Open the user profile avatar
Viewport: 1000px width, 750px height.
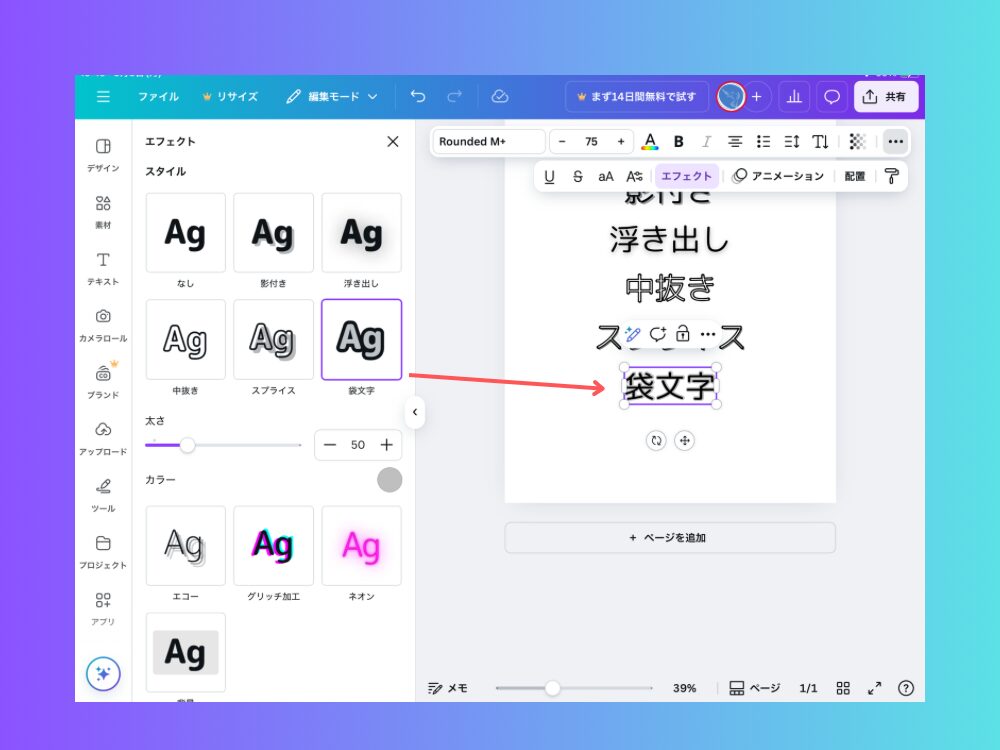coord(731,96)
